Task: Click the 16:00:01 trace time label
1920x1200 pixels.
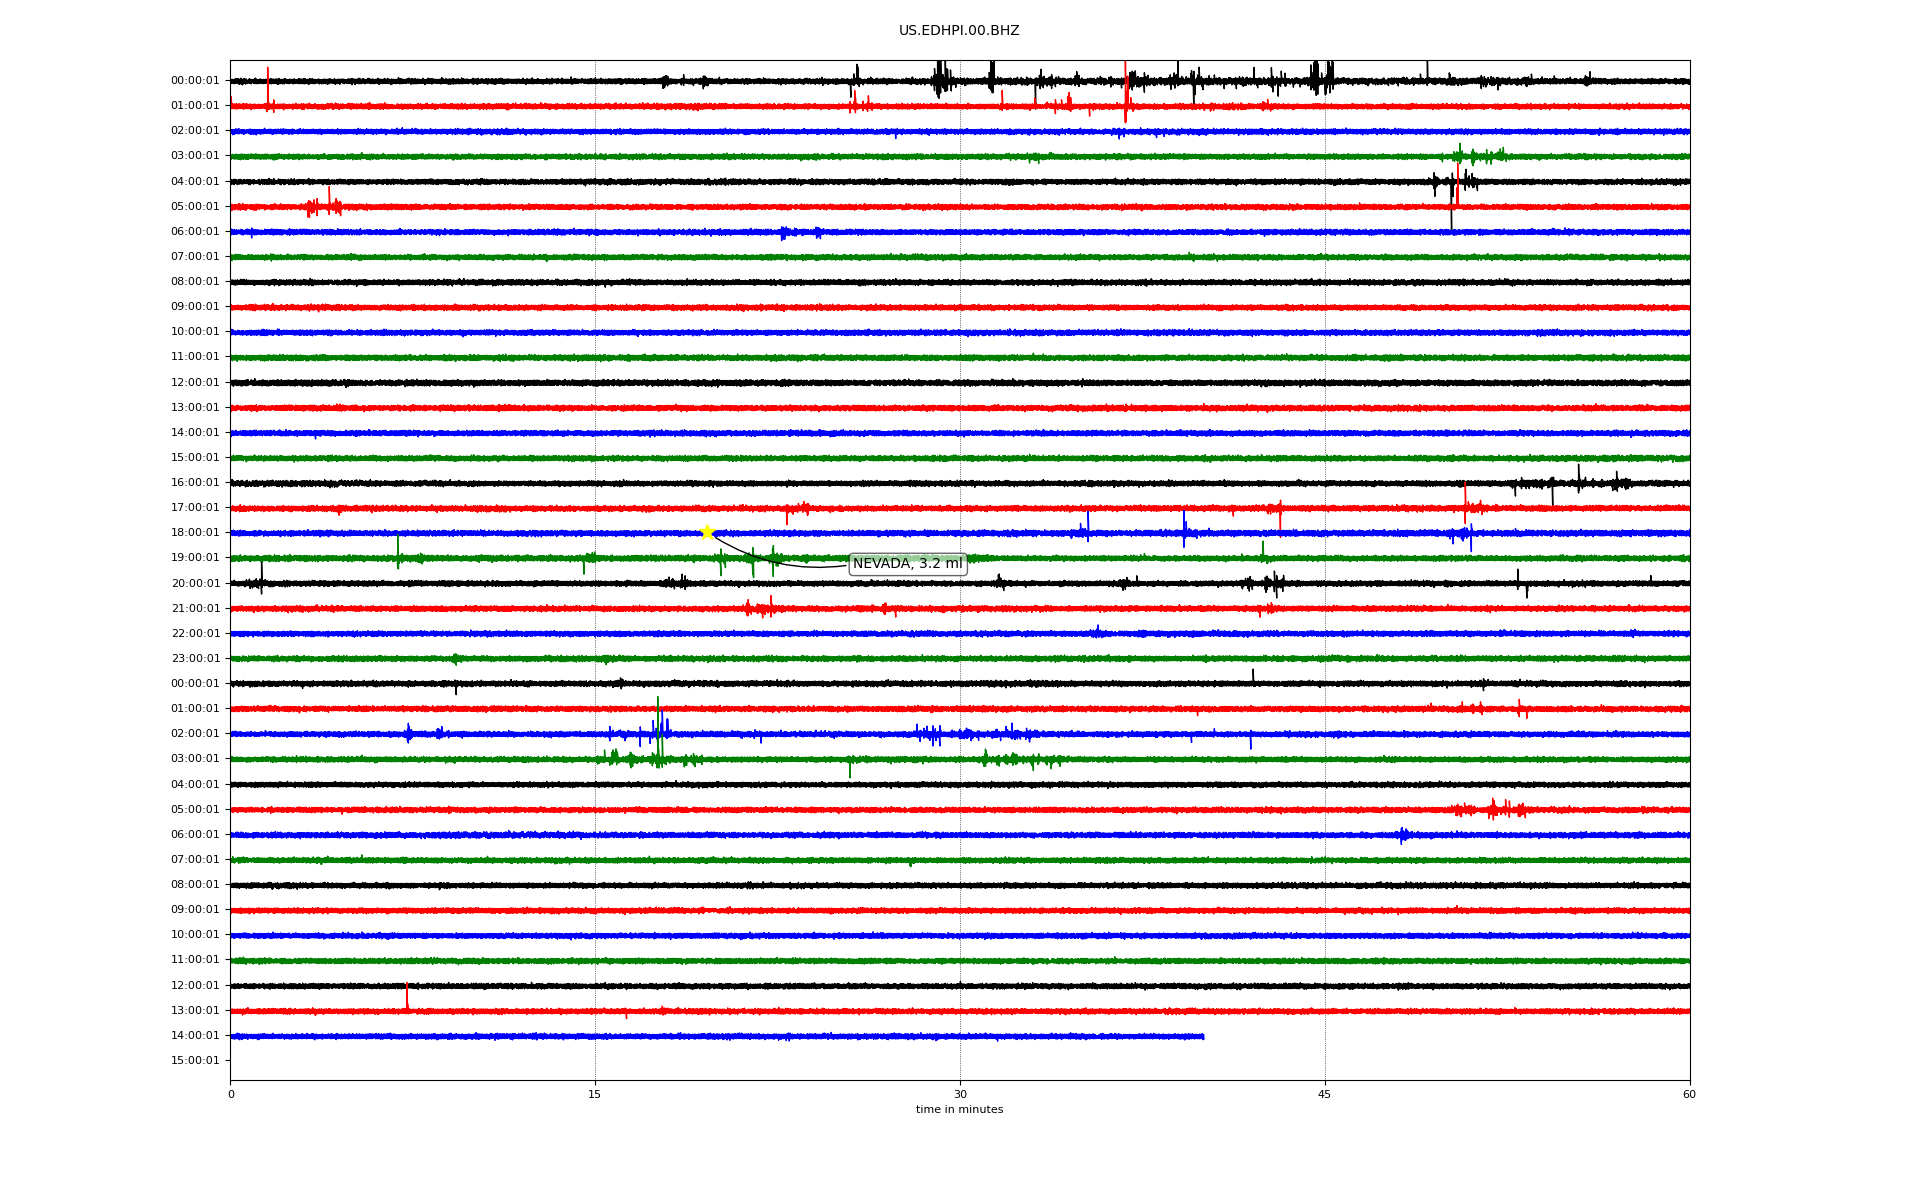Action: (195, 483)
